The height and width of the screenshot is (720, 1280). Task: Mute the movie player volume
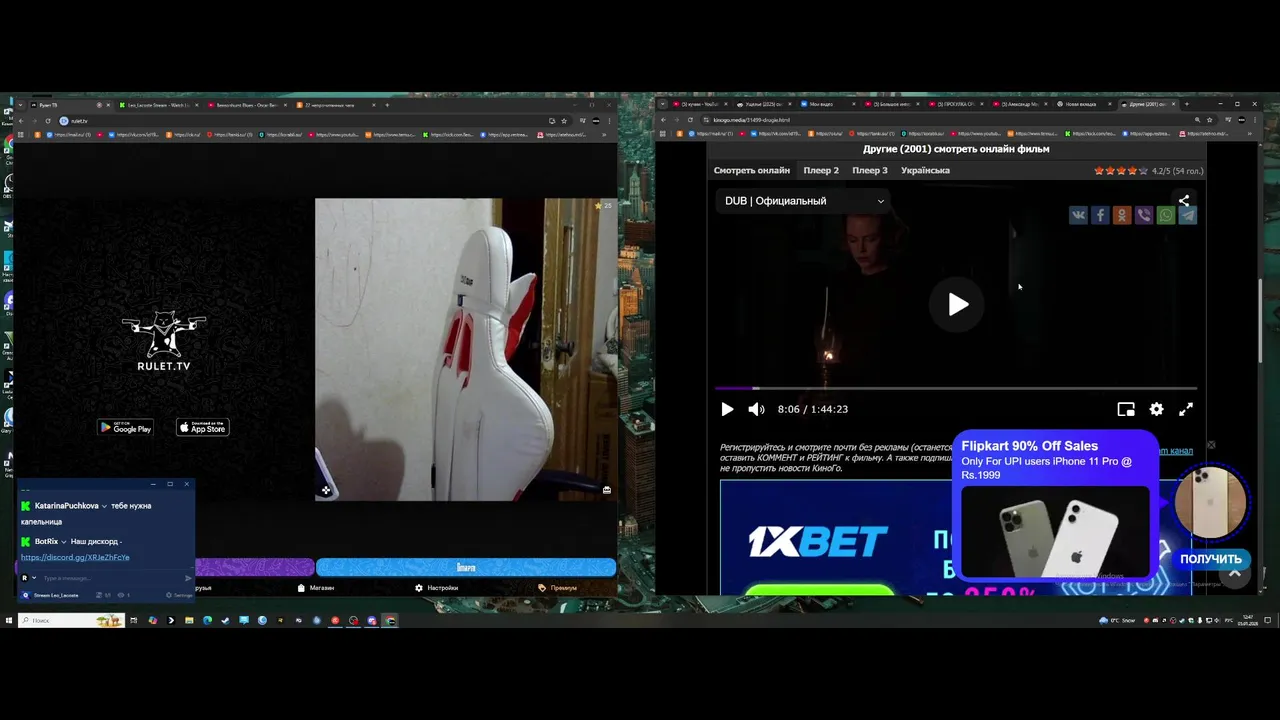pos(756,409)
